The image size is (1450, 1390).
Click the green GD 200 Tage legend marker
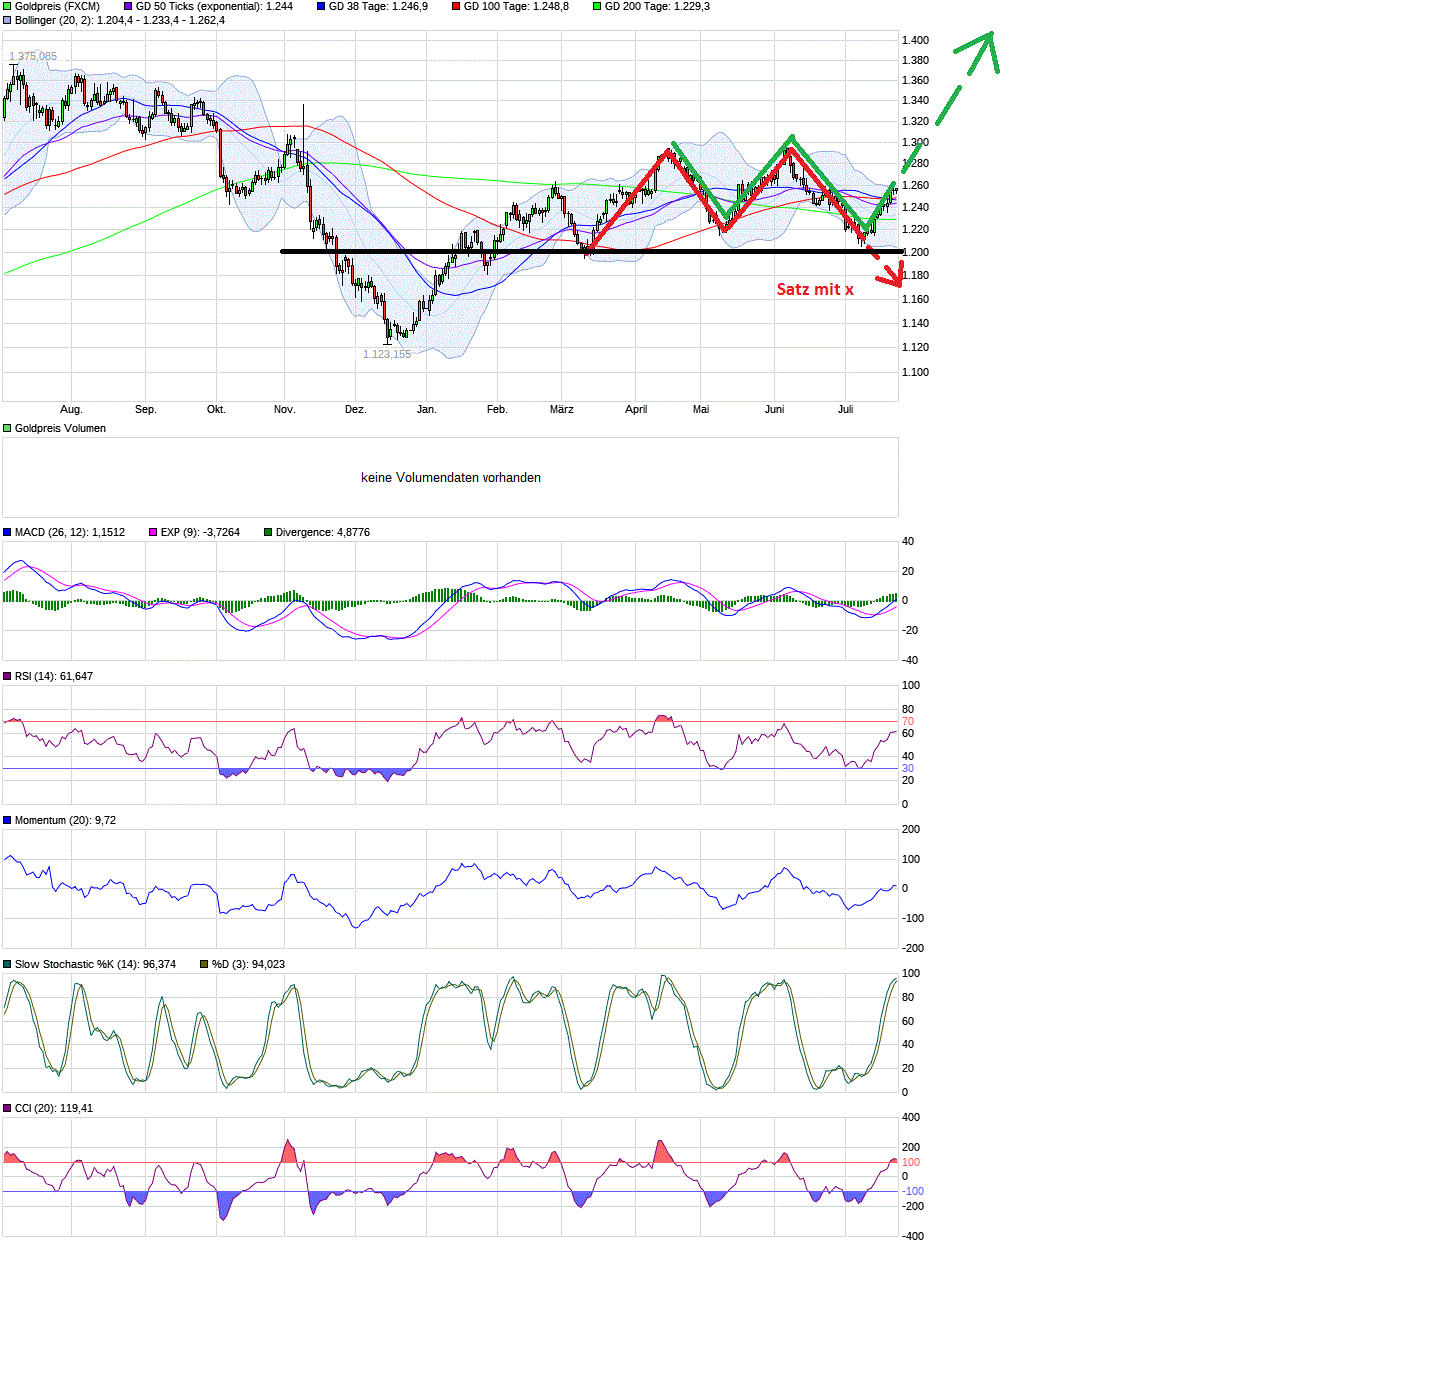coord(597,6)
